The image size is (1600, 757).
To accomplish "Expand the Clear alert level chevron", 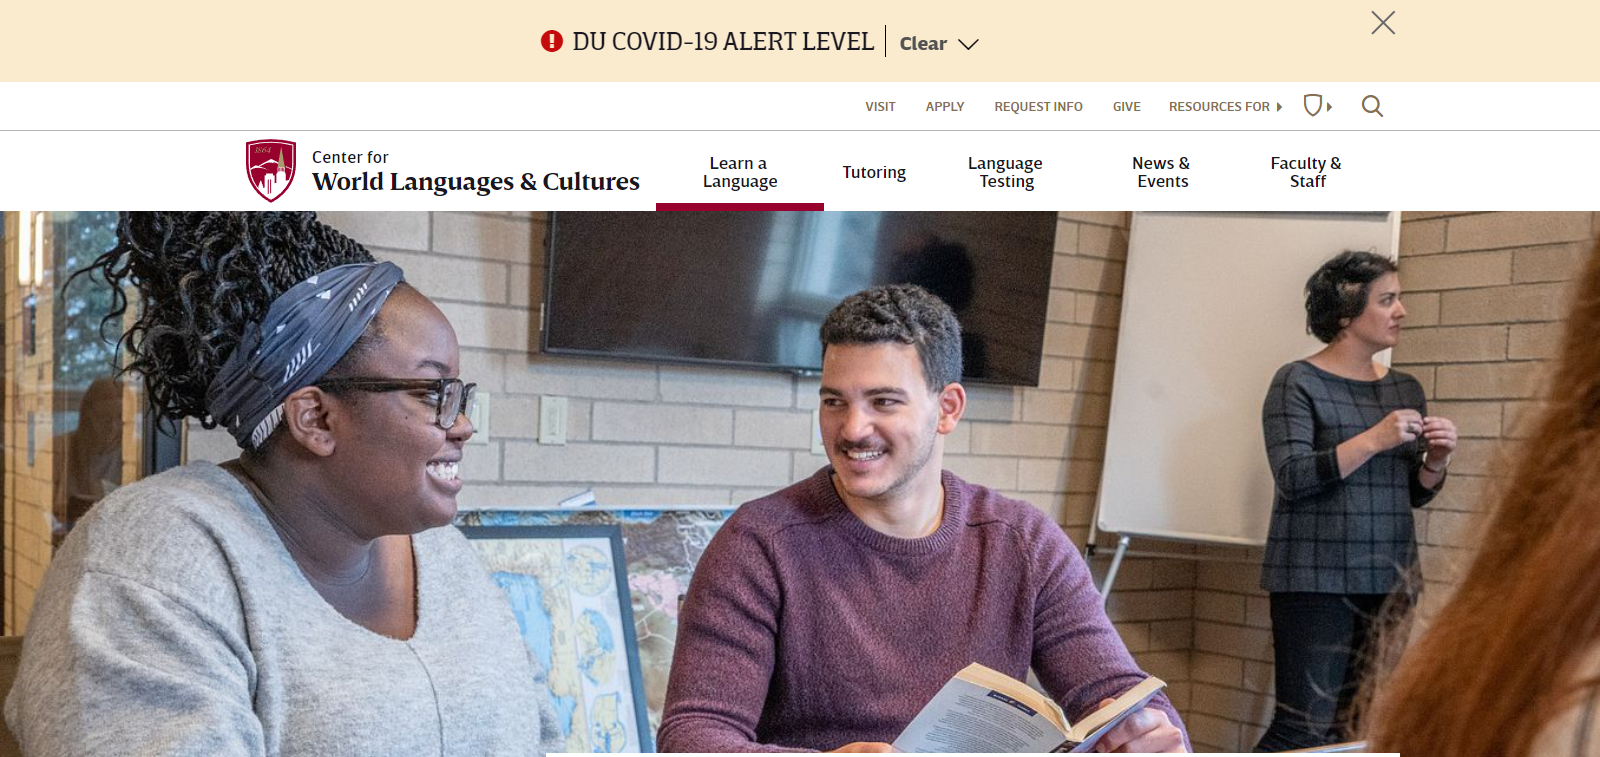I will pos(968,44).
